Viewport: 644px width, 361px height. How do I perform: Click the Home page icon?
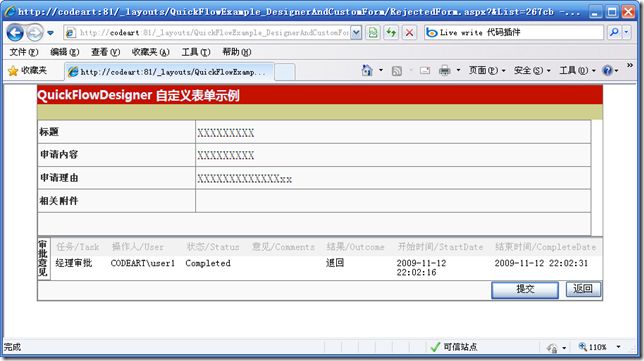click(367, 71)
